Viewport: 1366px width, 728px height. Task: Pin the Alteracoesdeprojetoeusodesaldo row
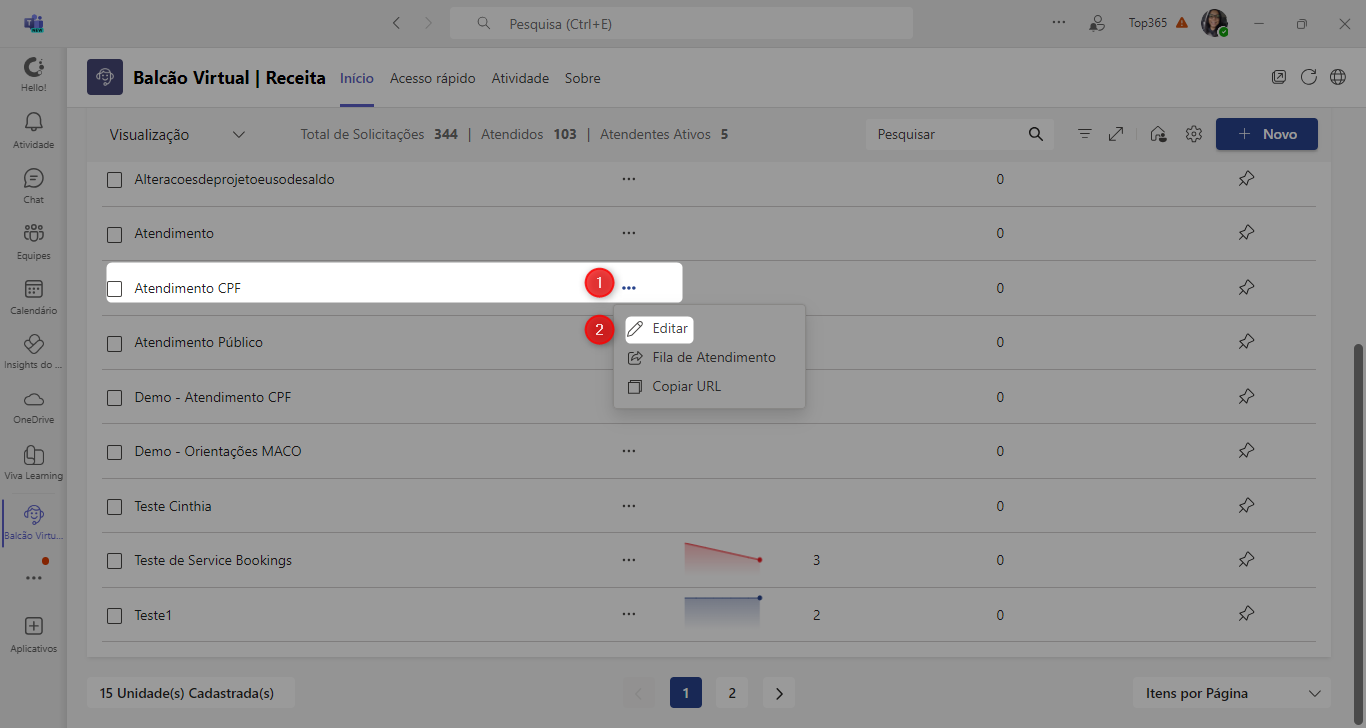1246,179
